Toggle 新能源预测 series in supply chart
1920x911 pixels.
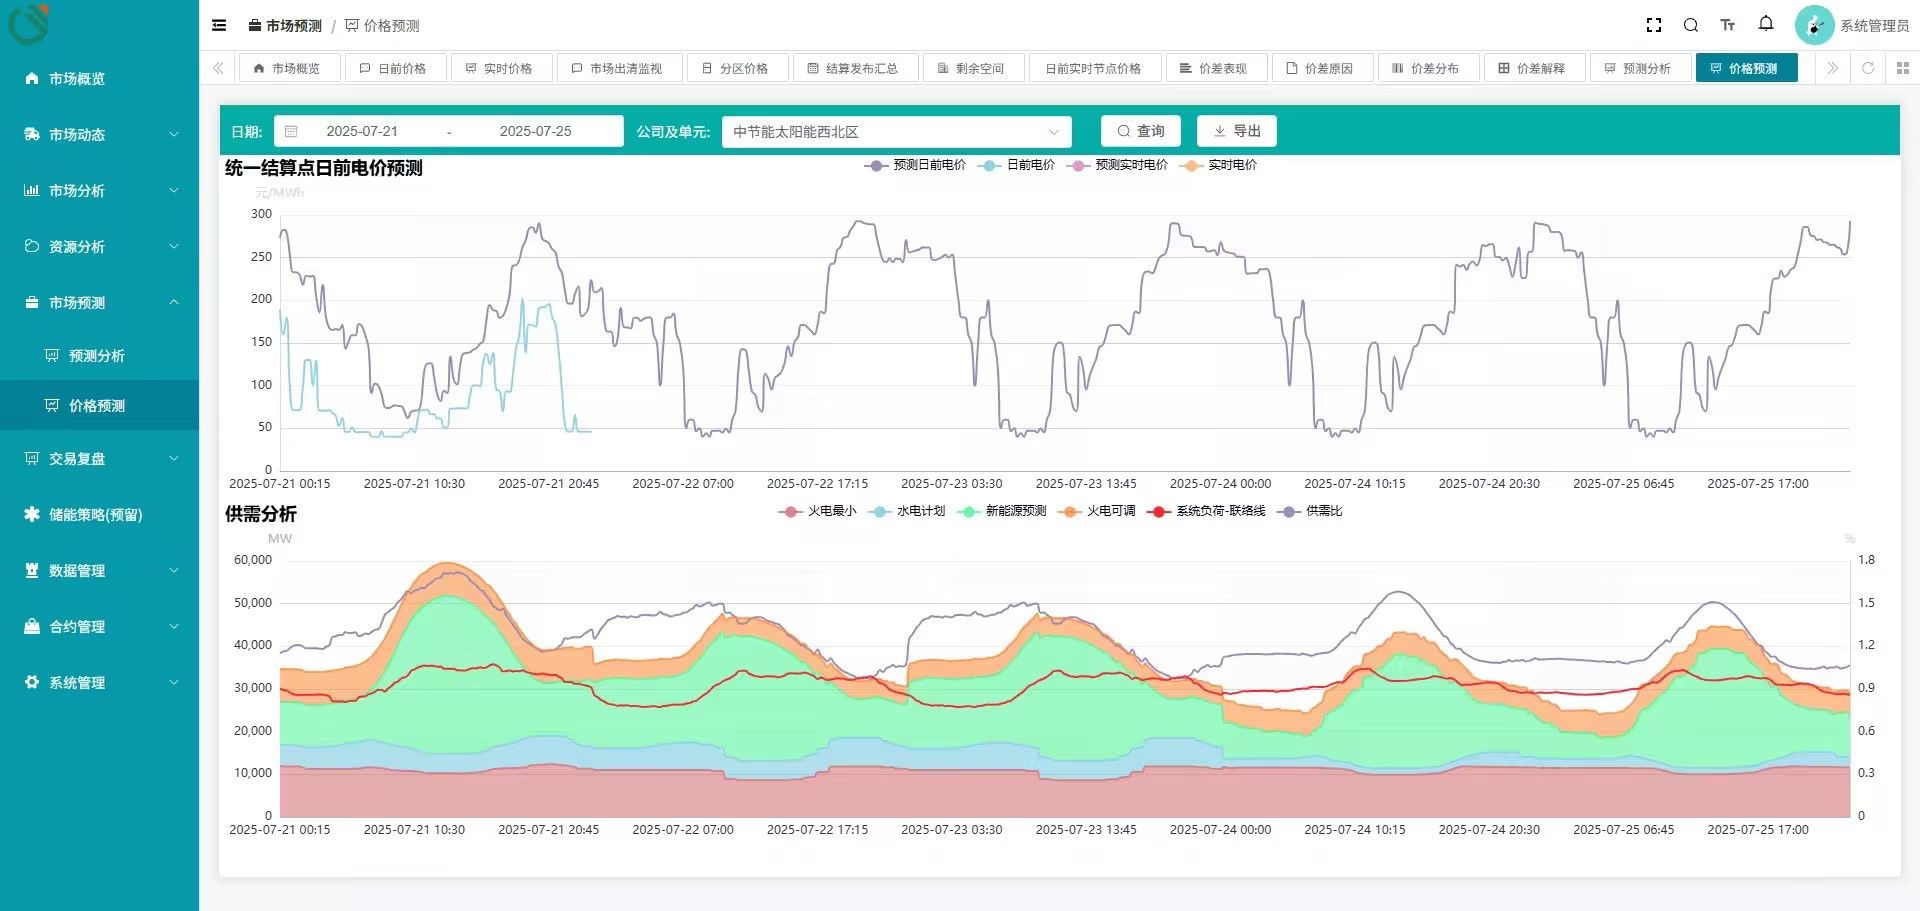[x=1003, y=511]
